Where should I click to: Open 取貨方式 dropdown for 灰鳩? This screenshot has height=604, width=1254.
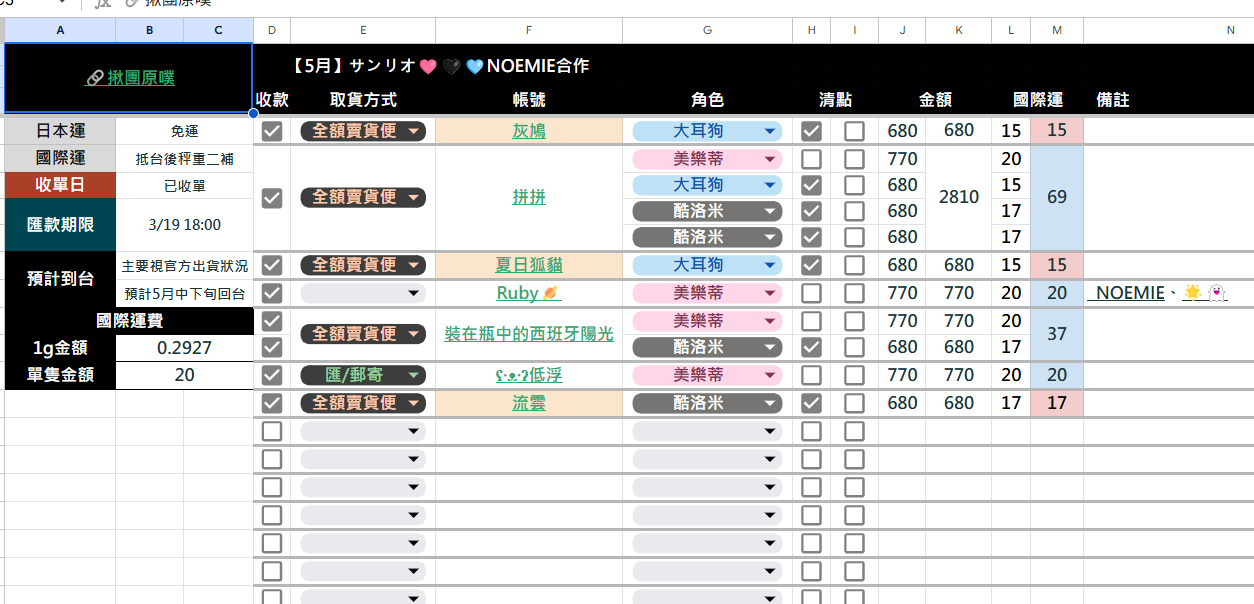pyautogui.click(x=363, y=130)
